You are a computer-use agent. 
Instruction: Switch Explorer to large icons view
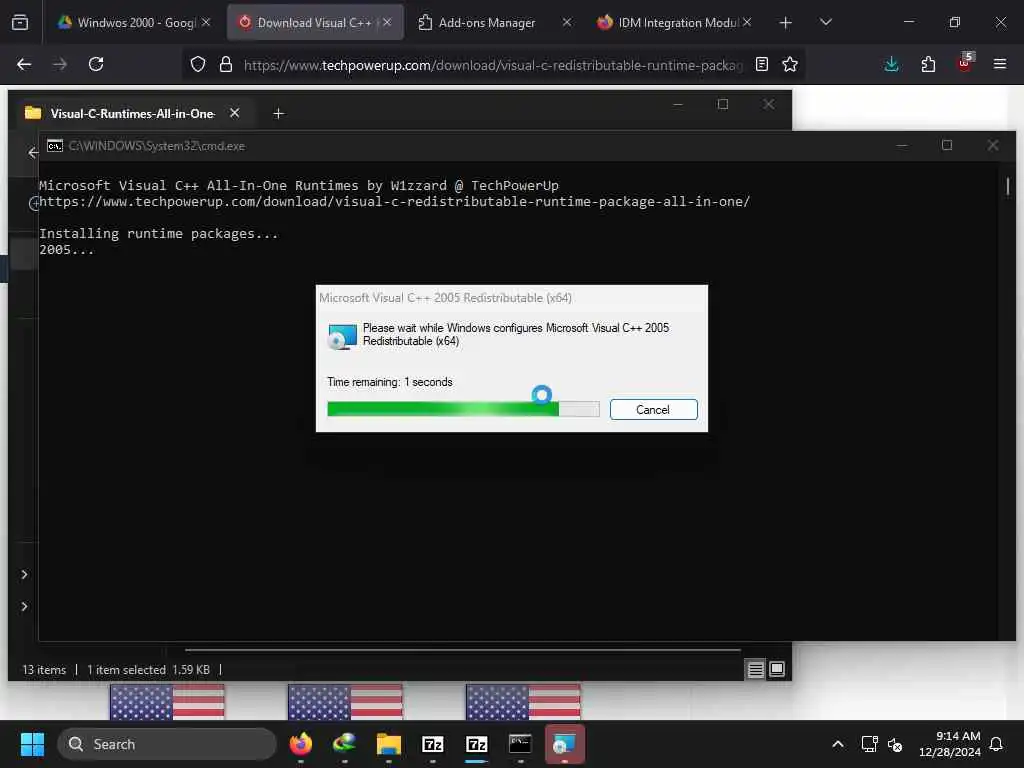pos(777,669)
